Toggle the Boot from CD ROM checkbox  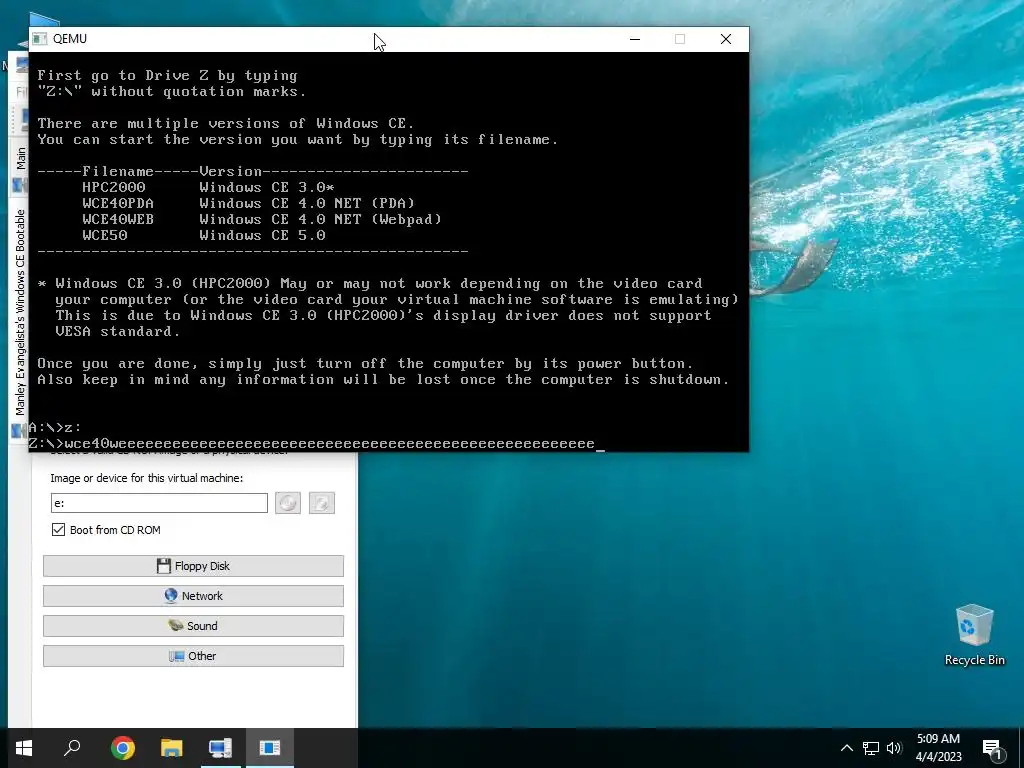coord(58,530)
